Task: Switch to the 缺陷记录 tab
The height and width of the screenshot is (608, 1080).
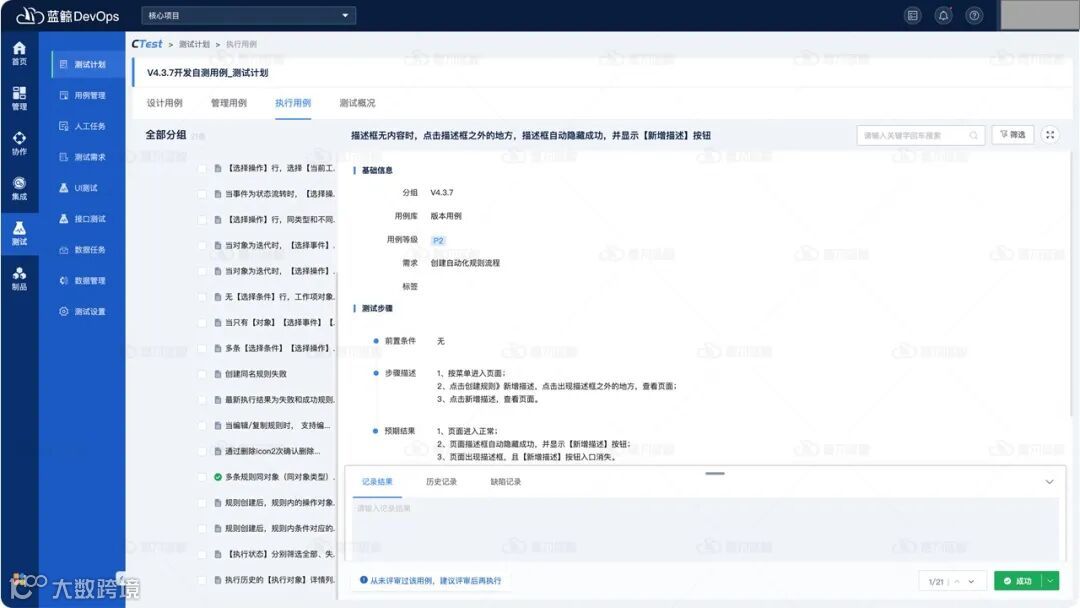Action: [506, 482]
